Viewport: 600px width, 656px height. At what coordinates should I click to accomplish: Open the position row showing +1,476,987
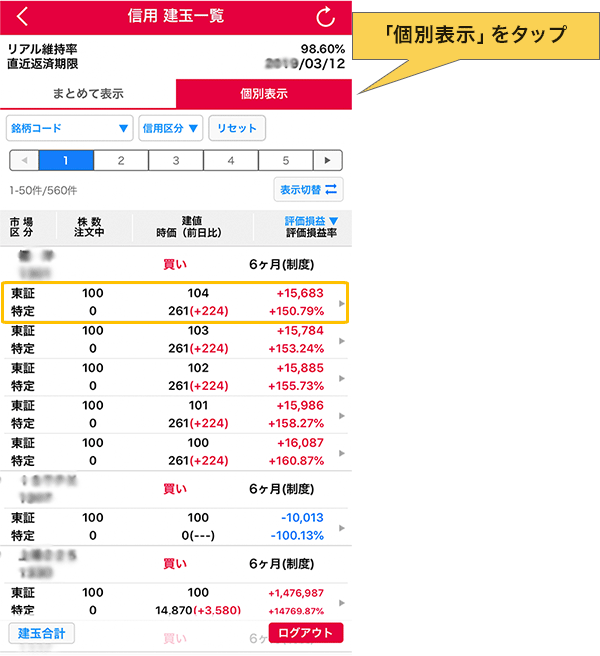(175, 602)
